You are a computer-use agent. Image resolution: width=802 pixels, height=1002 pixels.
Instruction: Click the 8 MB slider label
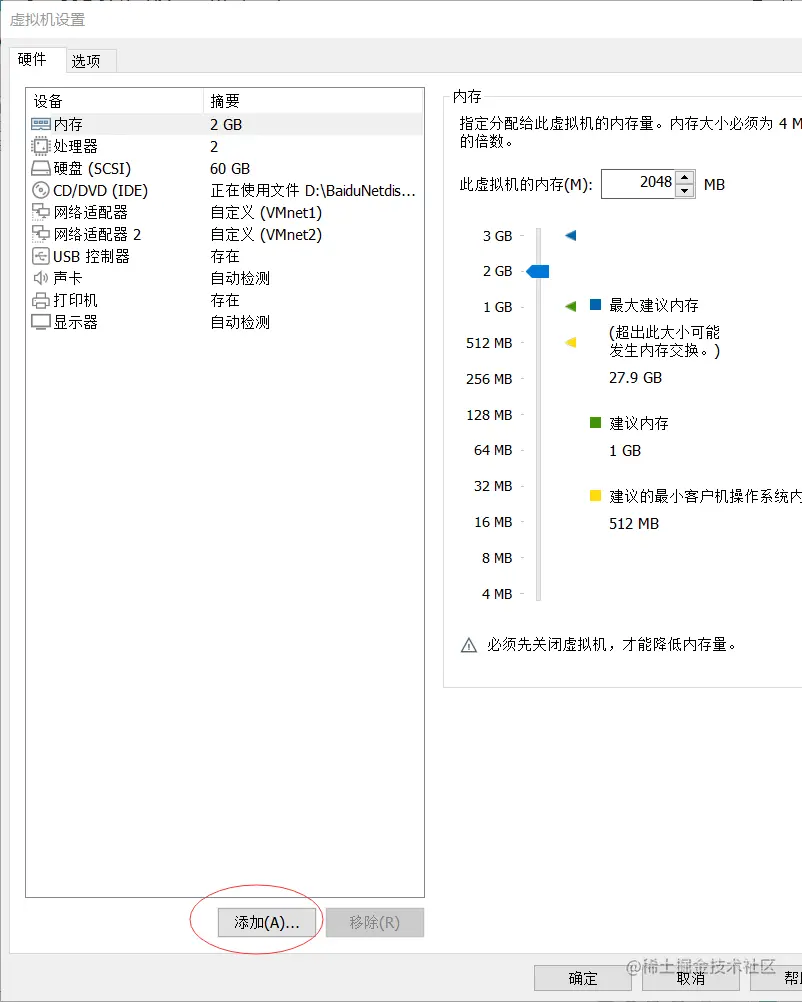497,558
